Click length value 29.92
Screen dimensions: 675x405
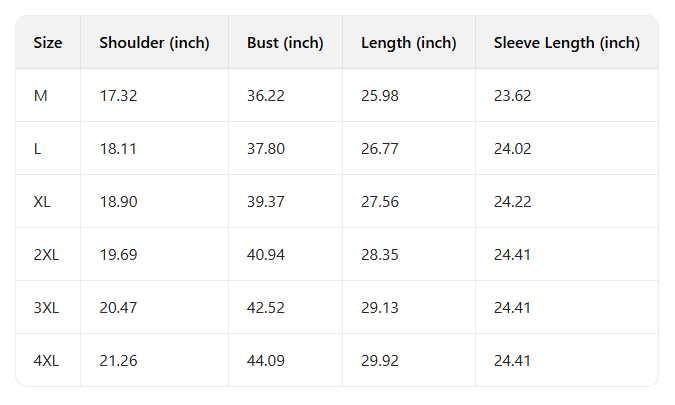(379, 361)
